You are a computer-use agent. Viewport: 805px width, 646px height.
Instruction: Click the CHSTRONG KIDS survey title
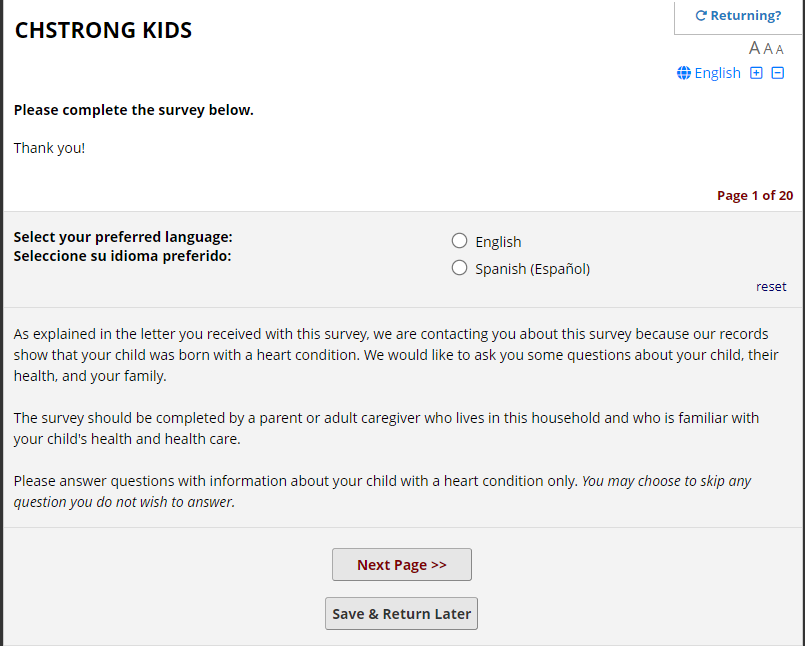pos(103,31)
